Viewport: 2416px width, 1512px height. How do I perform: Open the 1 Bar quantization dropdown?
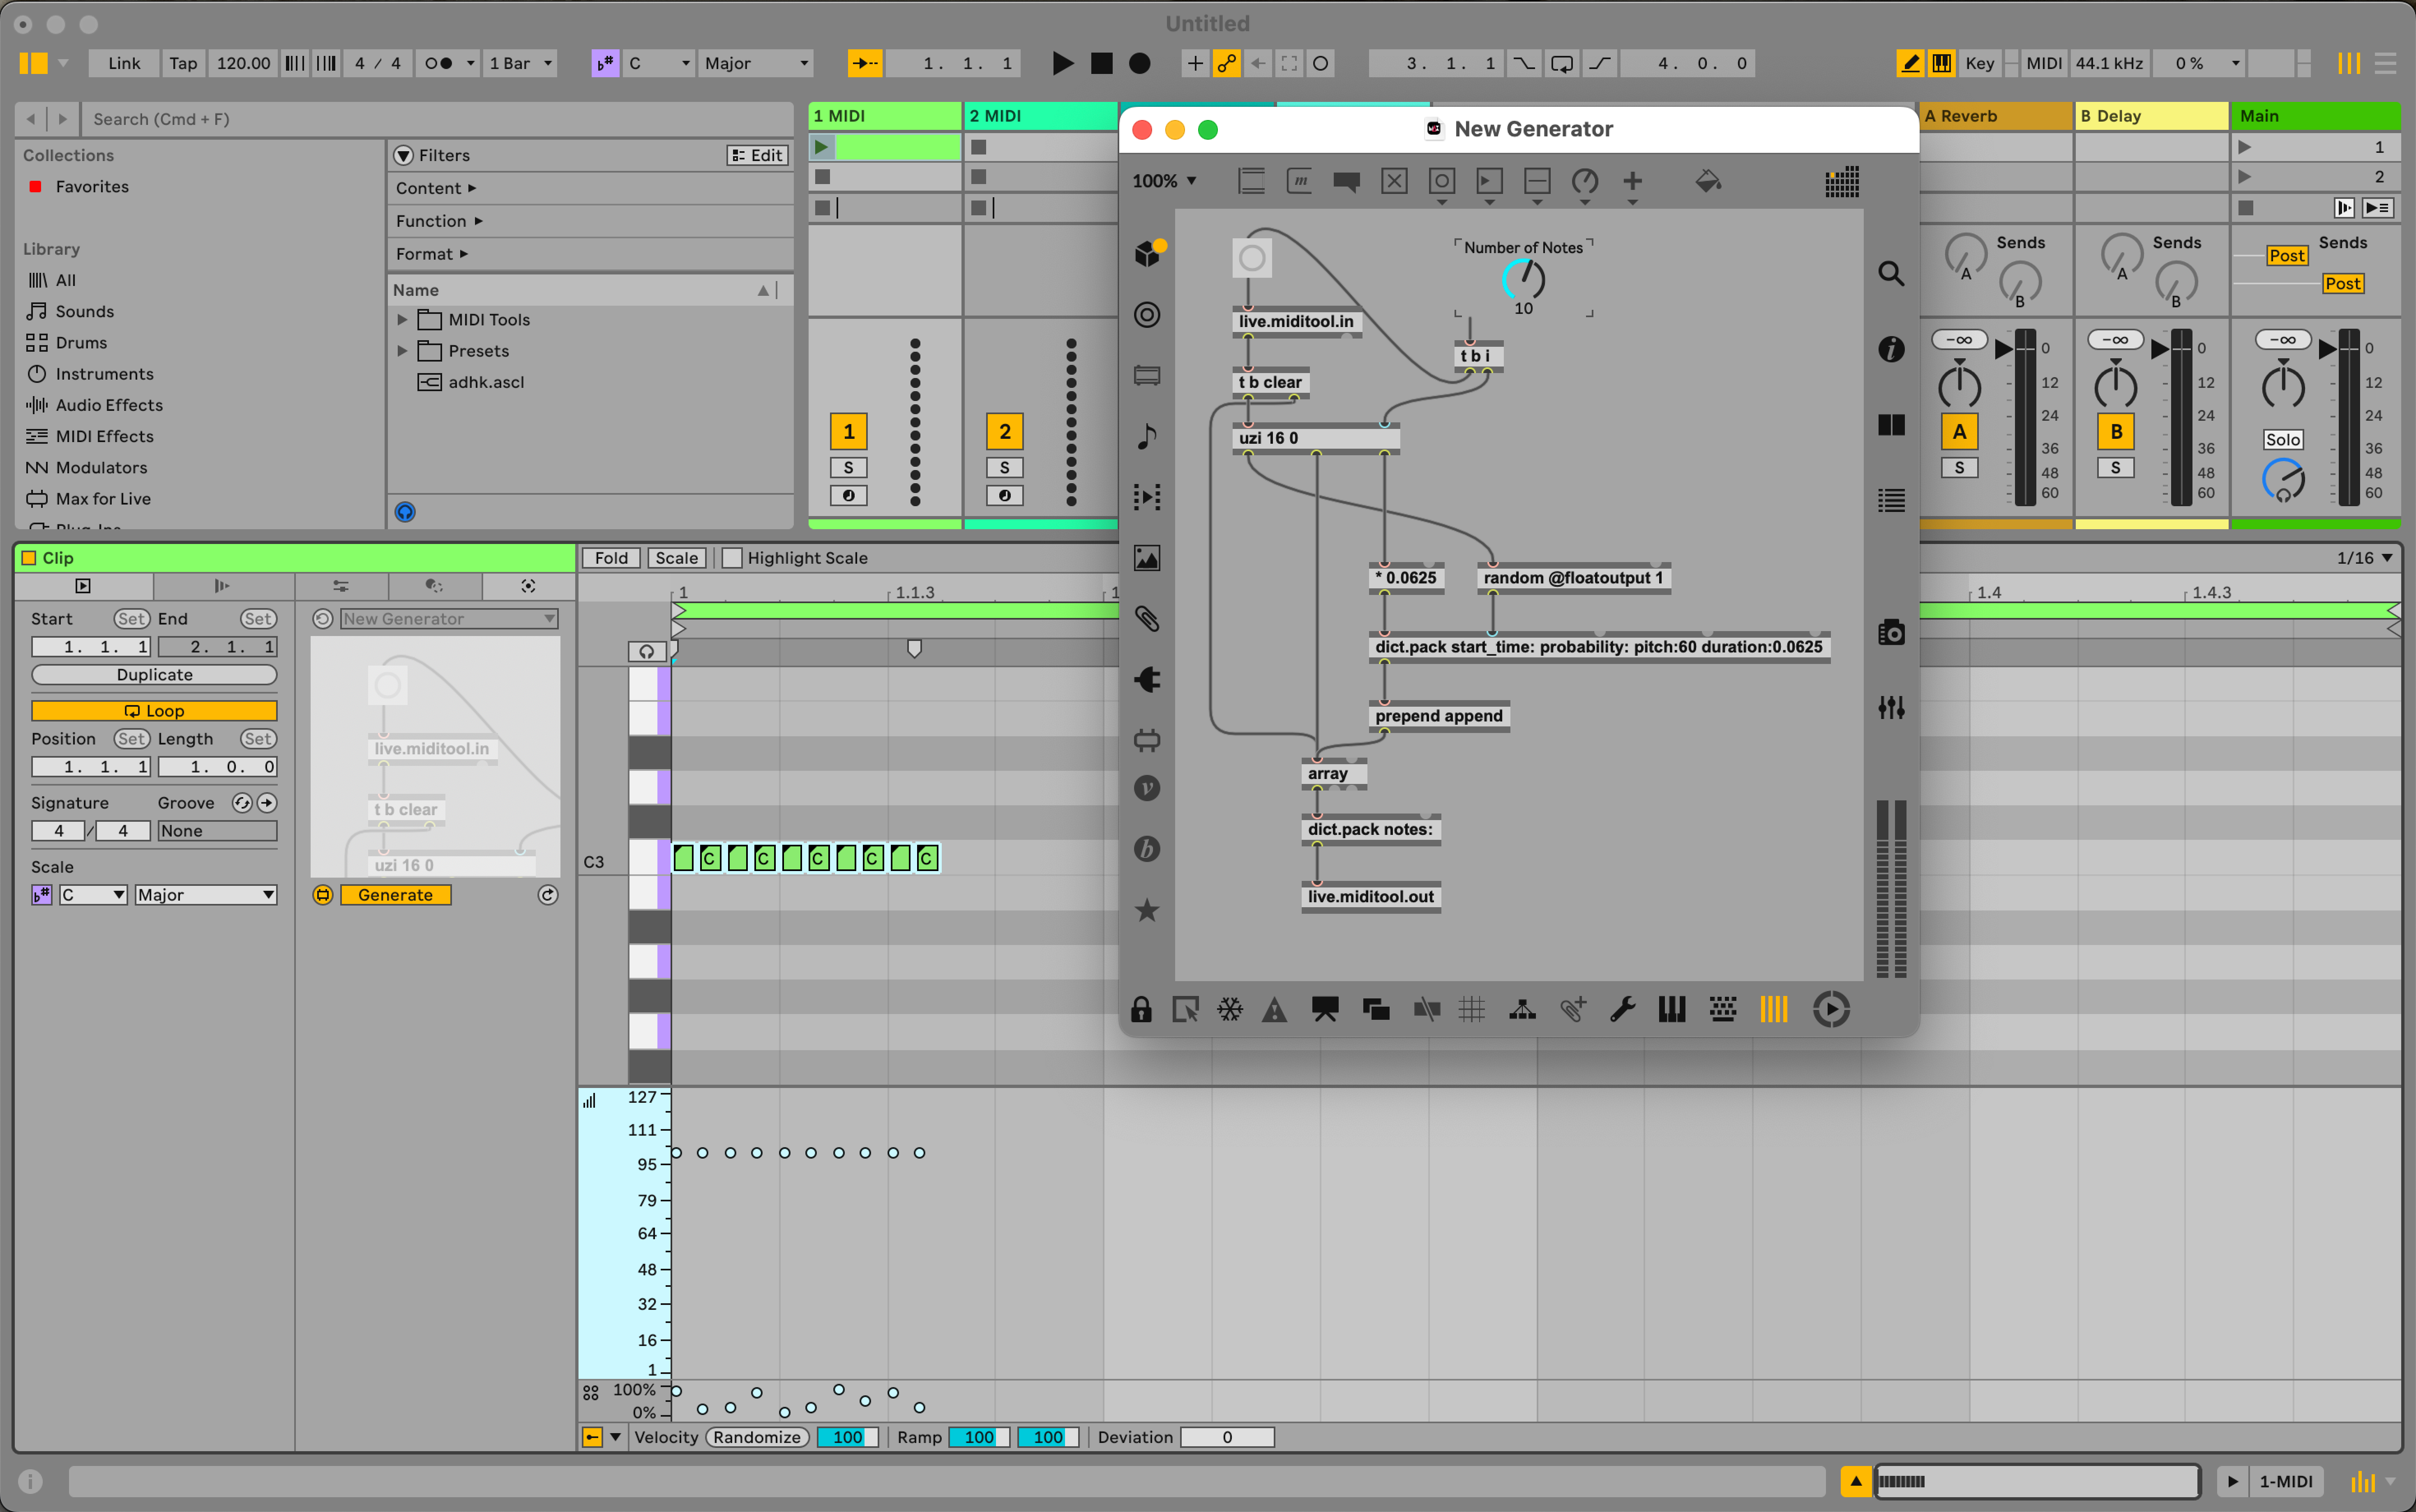click(x=520, y=63)
